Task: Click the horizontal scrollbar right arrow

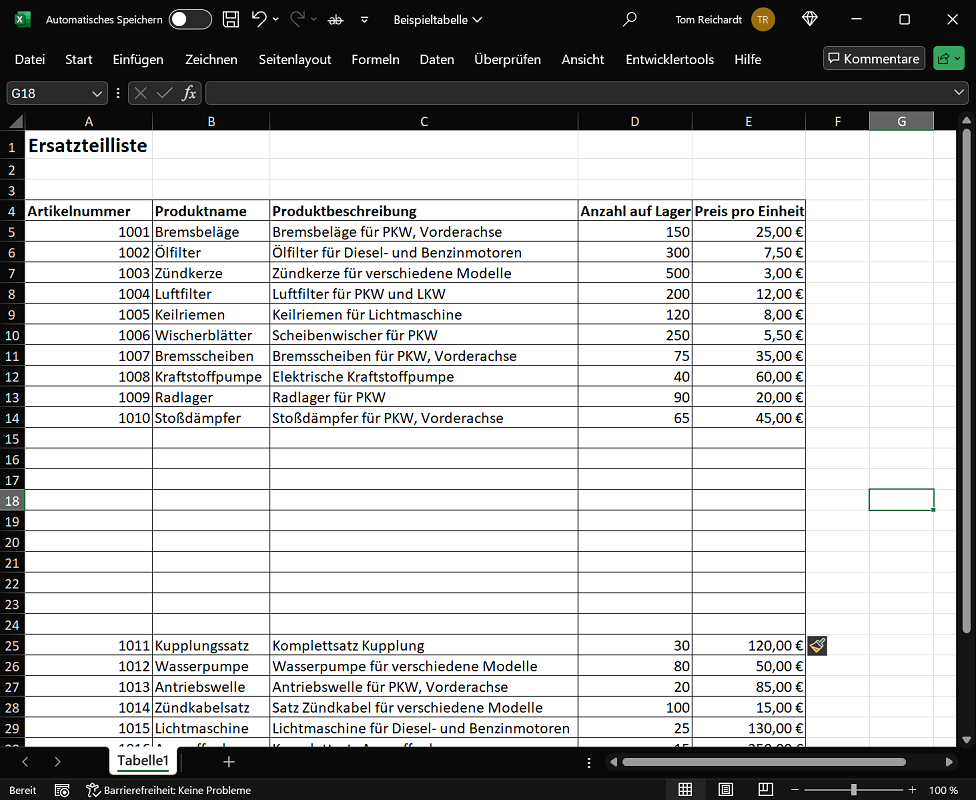Action: pyautogui.click(x=949, y=762)
